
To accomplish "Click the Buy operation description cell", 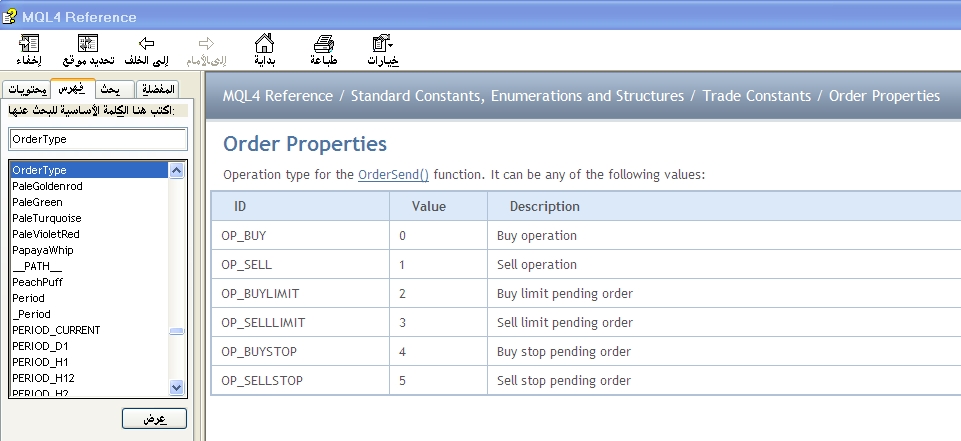I will [x=724, y=235].
